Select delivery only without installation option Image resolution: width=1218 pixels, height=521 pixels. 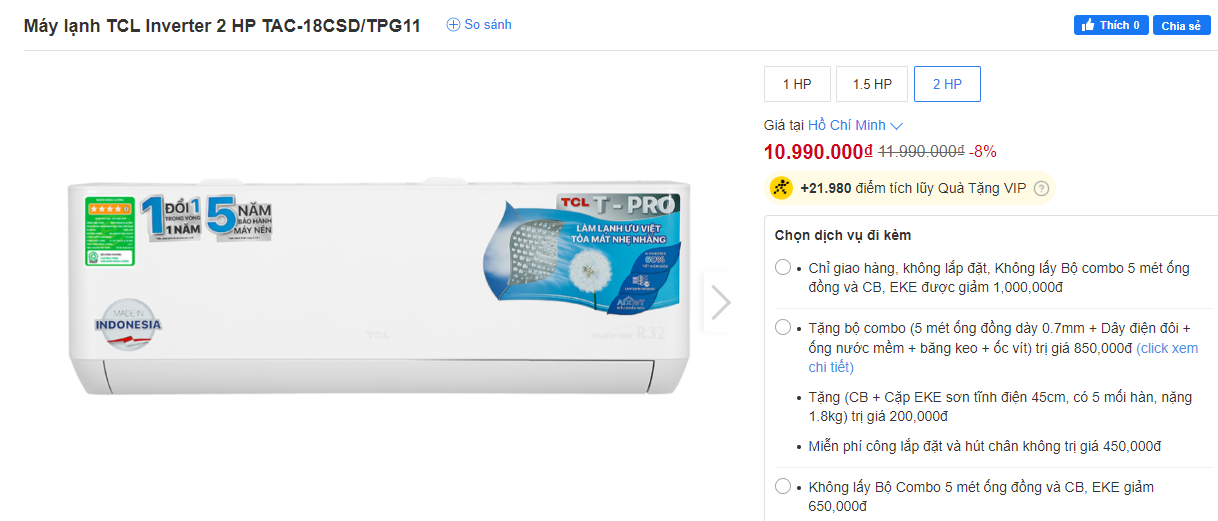click(783, 267)
